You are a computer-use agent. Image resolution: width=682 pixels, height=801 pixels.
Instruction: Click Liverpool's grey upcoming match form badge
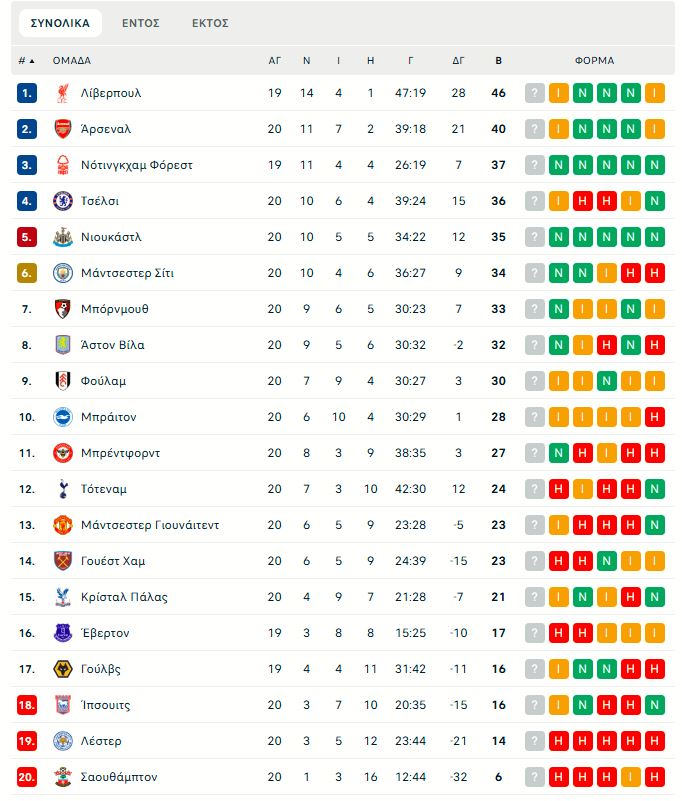click(x=535, y=93)
